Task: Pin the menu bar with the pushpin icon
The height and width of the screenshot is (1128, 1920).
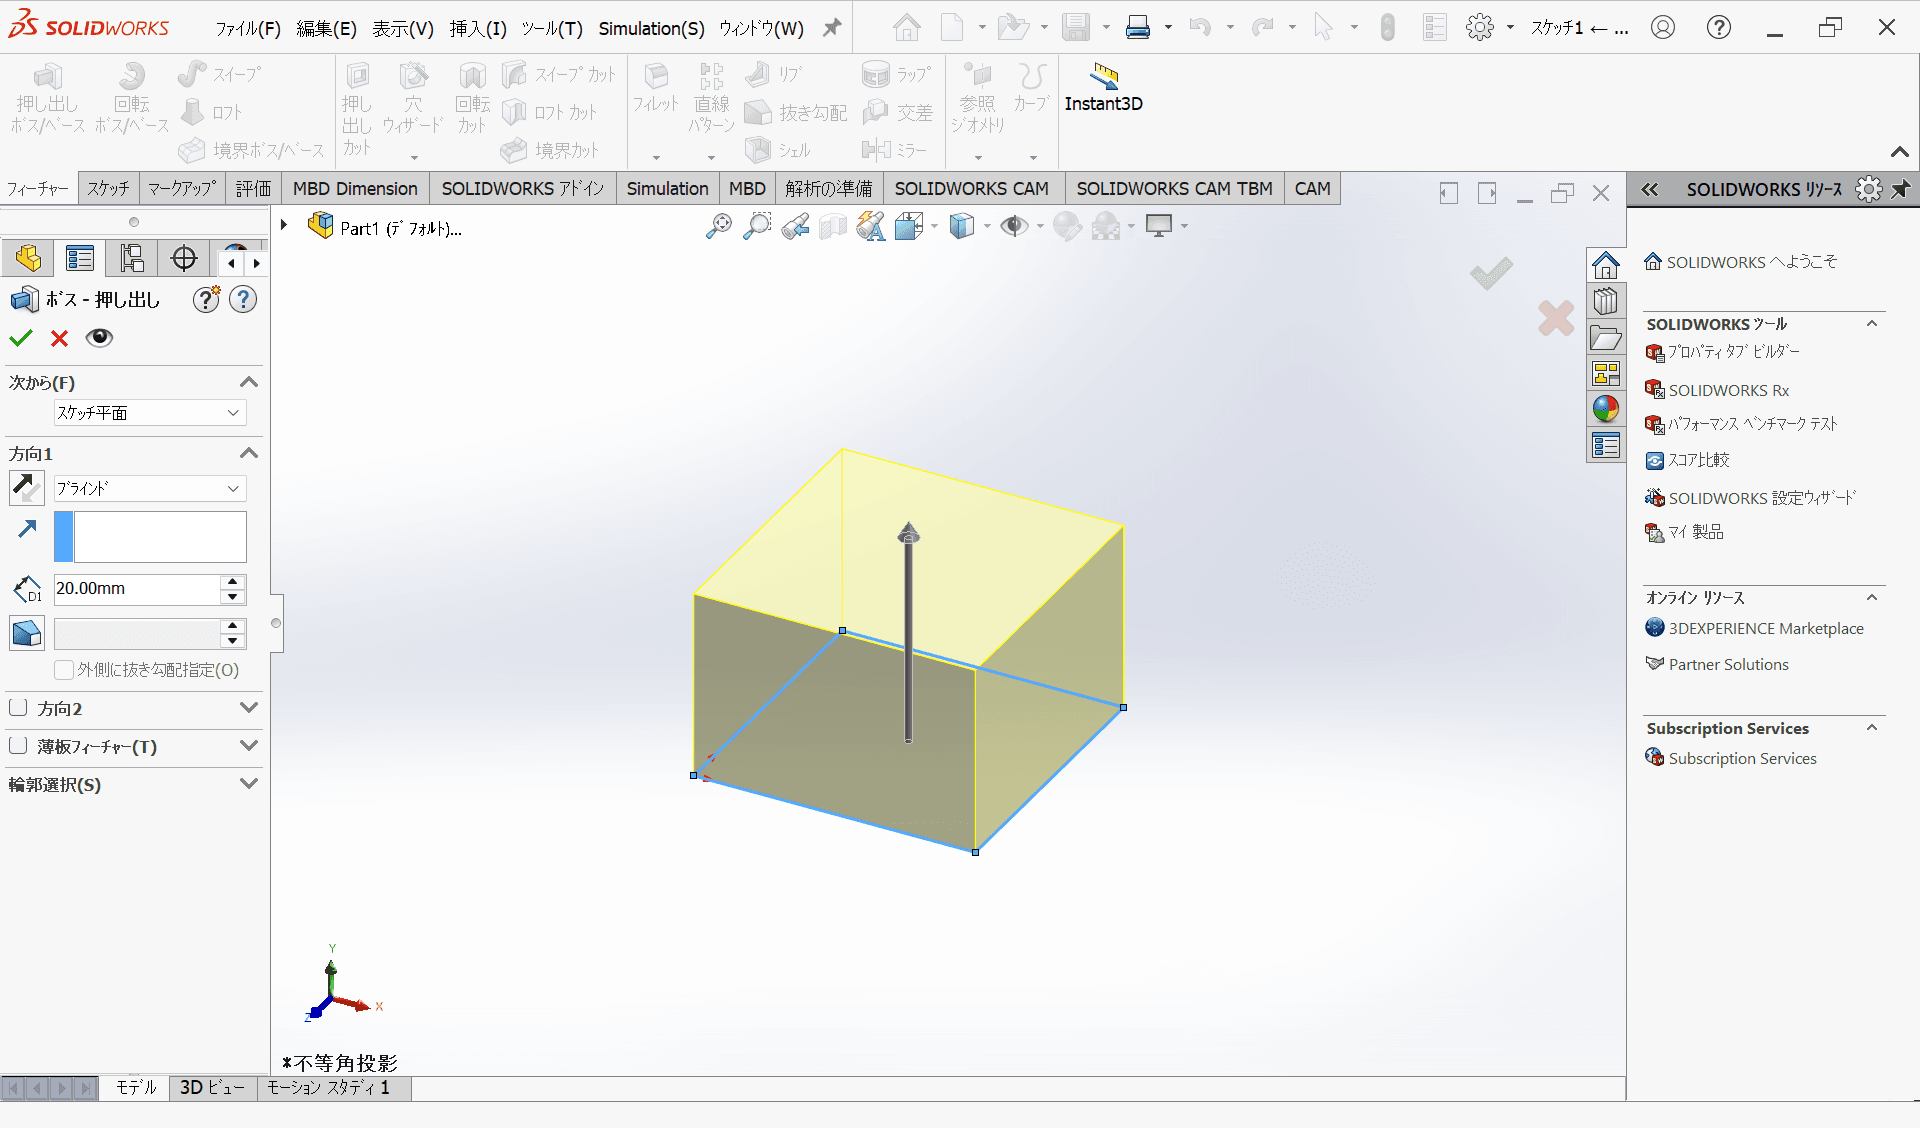Action: tap(832, 28)
